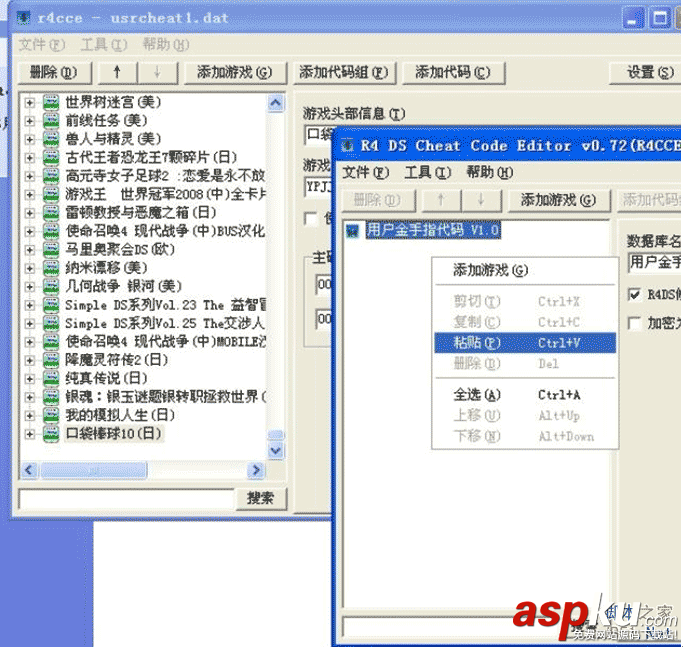Click game icon beside 口袋棒球10(日)
The width and height of the screenshot is (683, 647).
point(51,434)
